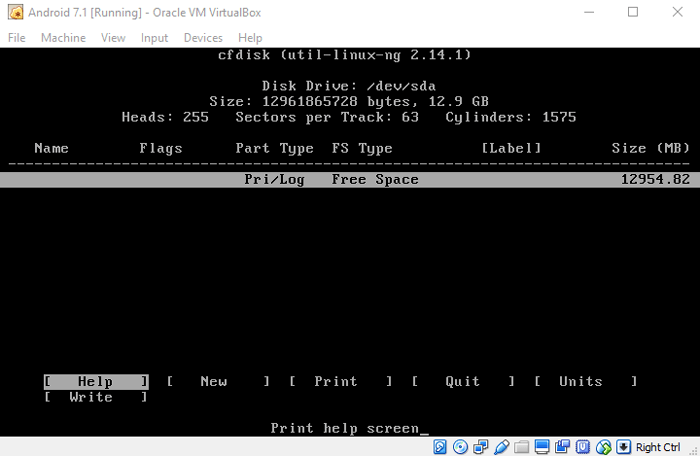
Task: Select the highlighted Help option in cfdisk
Action: coord(96,381)
